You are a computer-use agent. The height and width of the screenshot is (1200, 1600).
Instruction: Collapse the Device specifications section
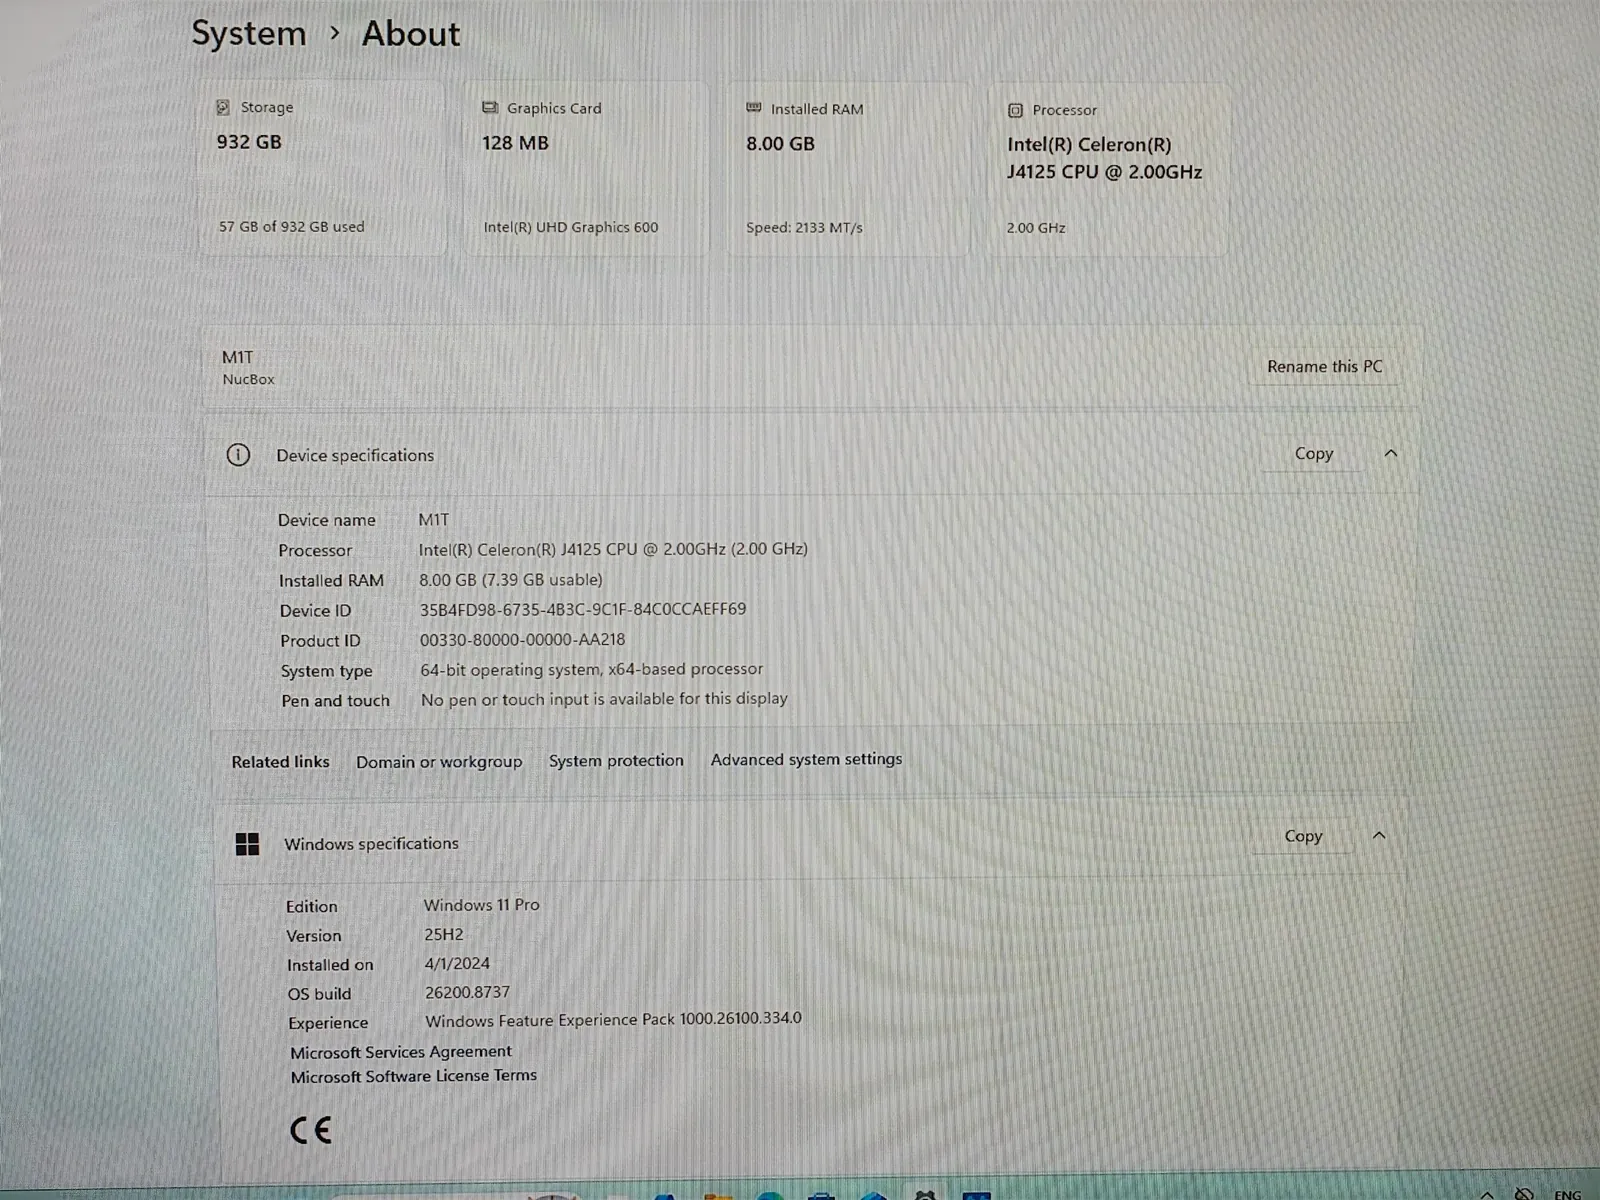click(1390, 453)
